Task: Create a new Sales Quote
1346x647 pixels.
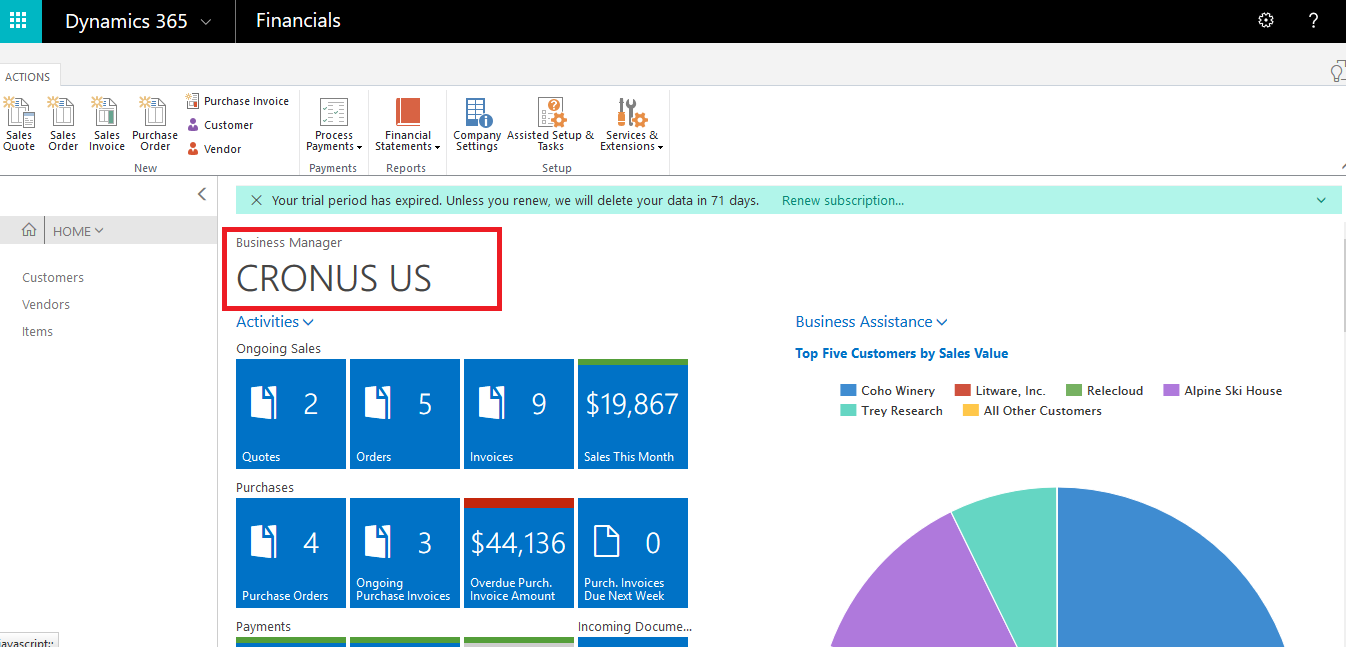Action: click(x=19, y=125)
